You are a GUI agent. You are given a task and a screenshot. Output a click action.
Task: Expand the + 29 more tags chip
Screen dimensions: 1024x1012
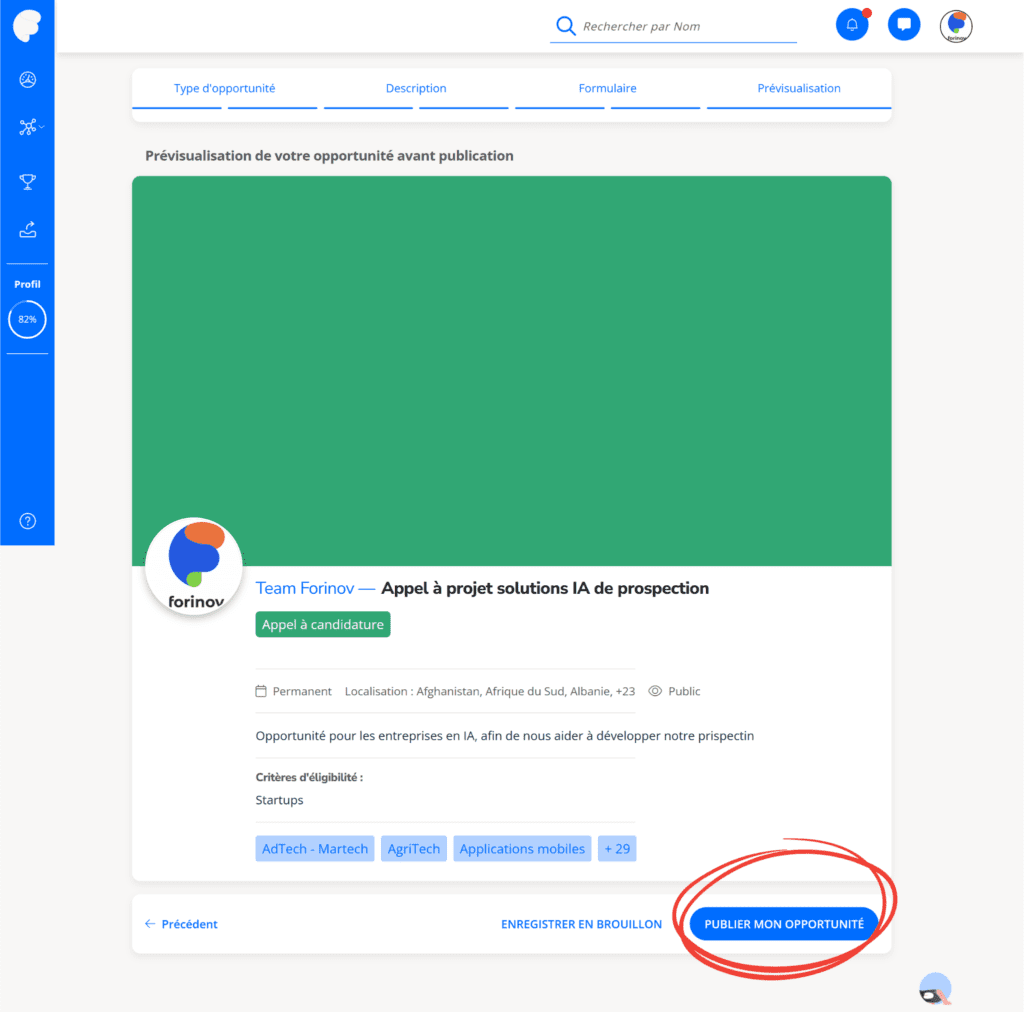click(617, 849)
